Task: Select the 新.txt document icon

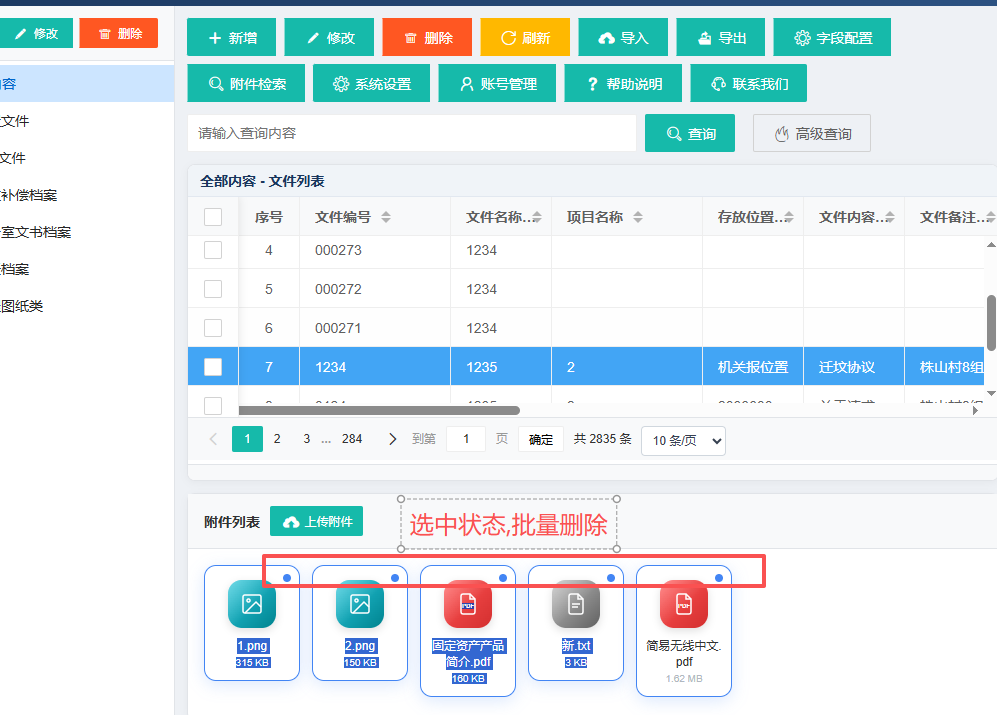Action: [576, 604]
